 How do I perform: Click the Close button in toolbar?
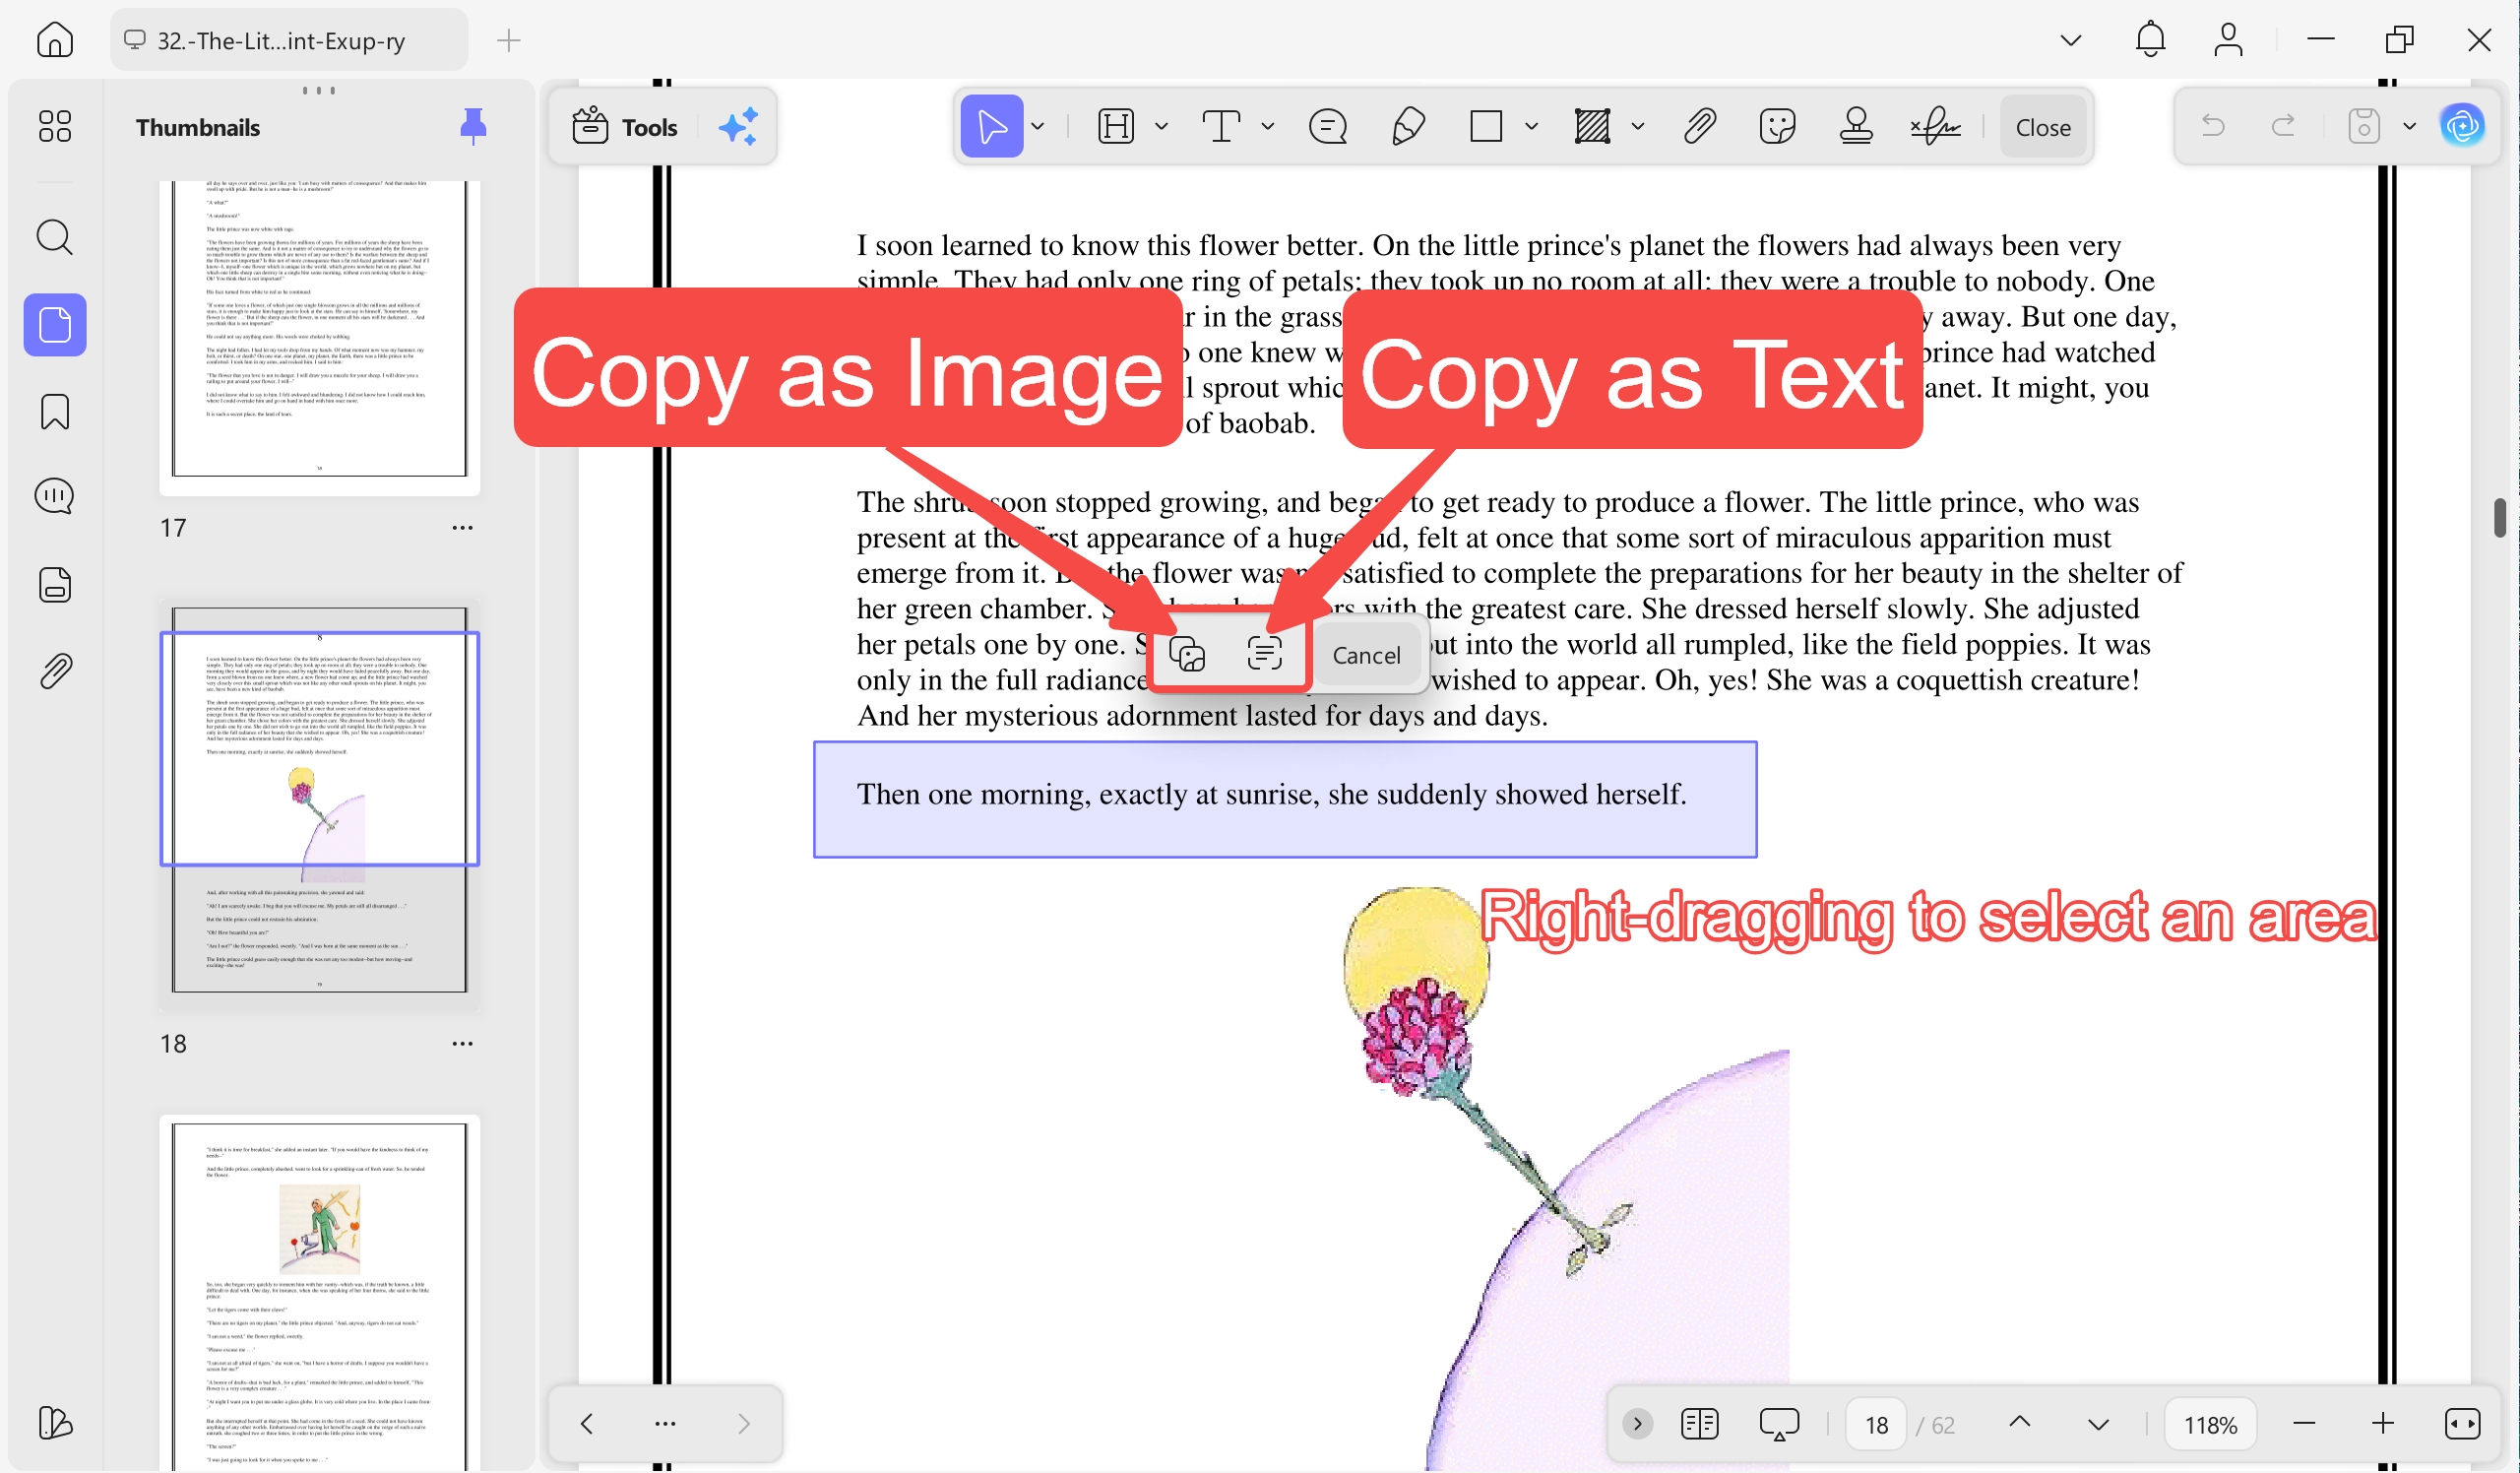pos(2043,127)
